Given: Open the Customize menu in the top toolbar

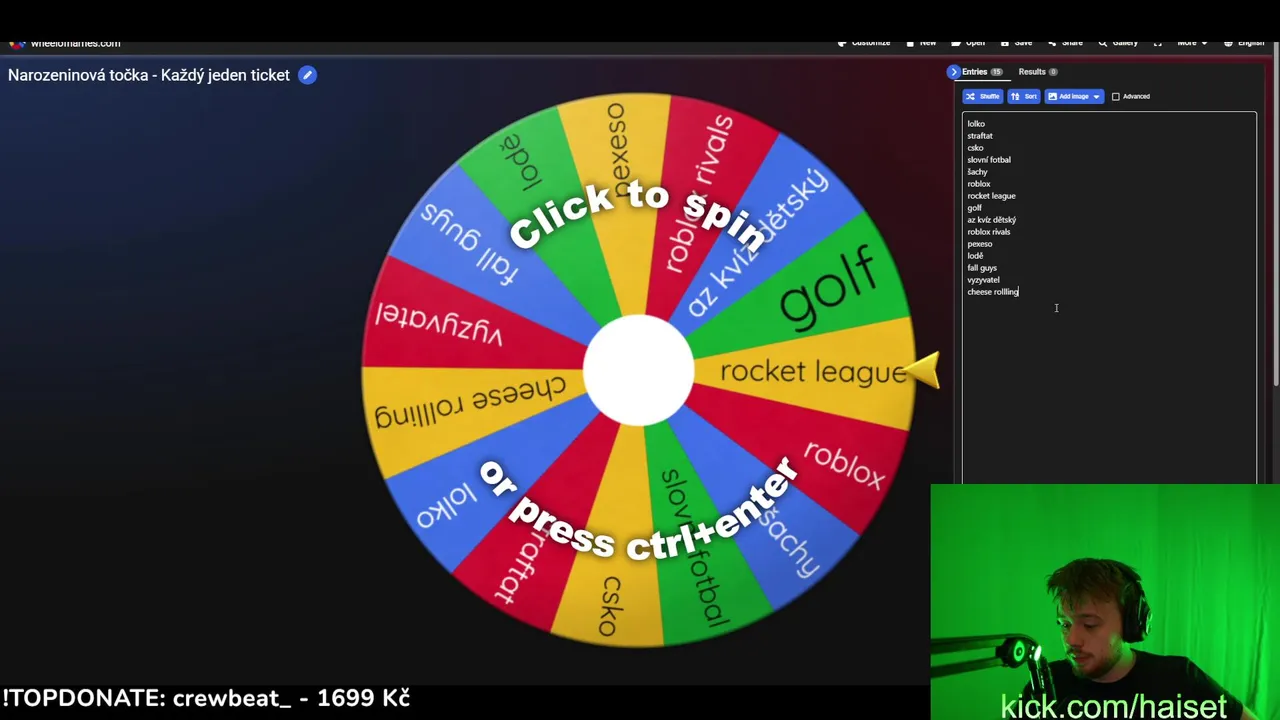Looking at the screenshot, I should tap(864, 43).
